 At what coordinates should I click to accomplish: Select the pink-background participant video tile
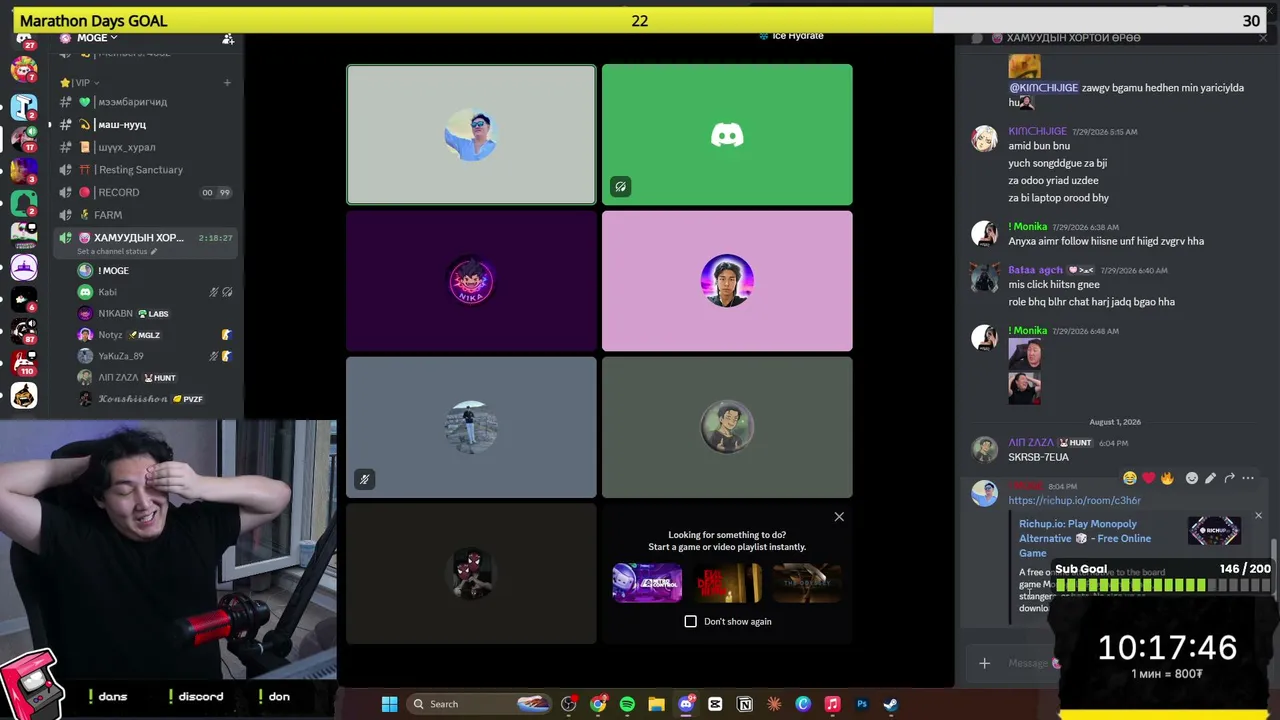pos(727,281)
